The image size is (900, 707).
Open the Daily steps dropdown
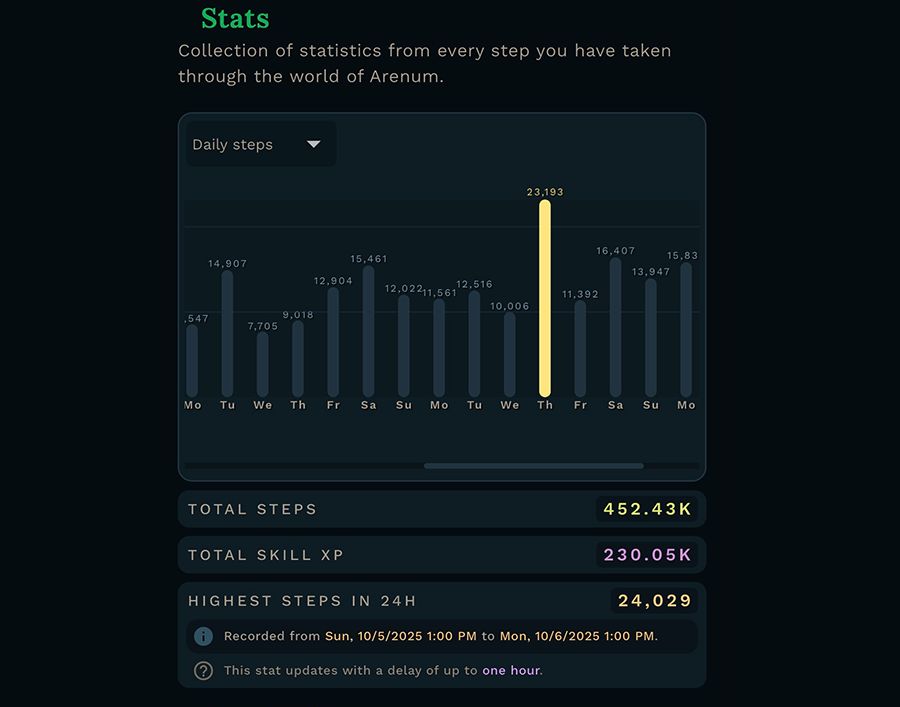coord(260,144)
